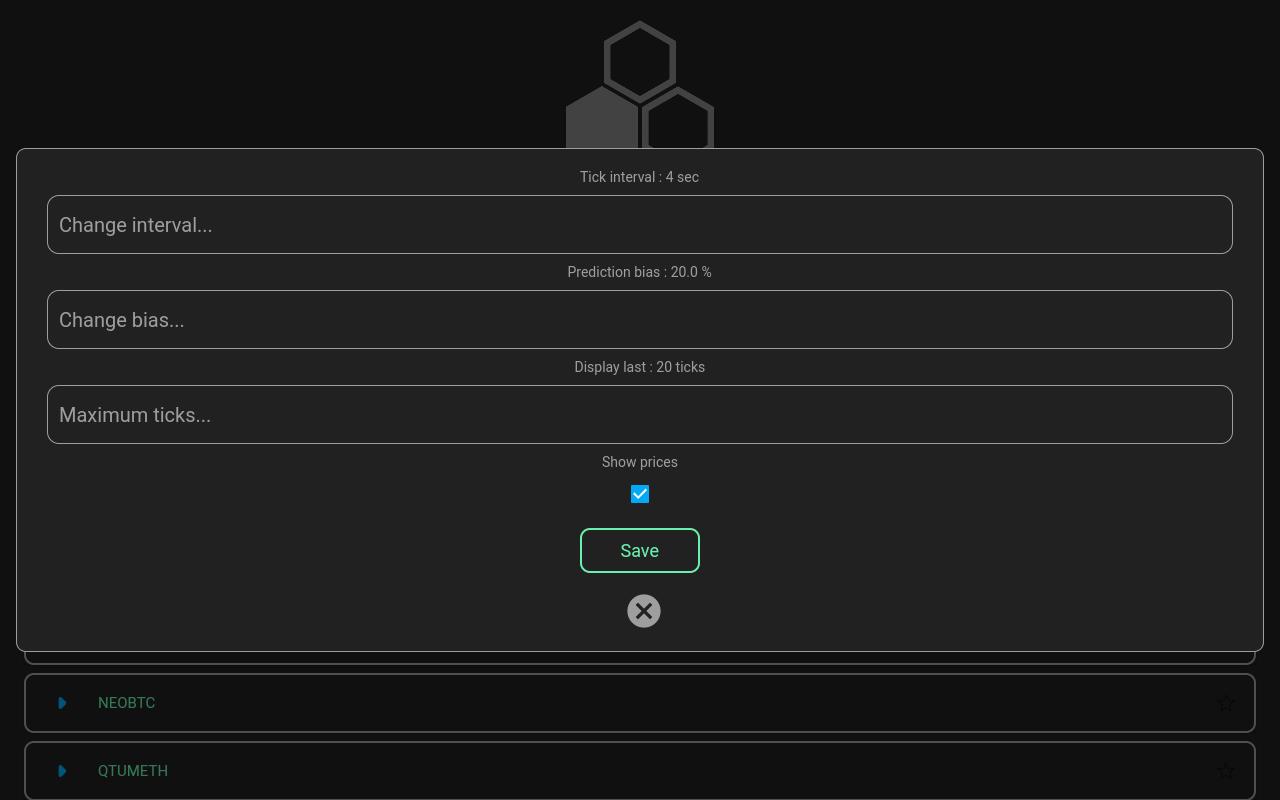1280x800 pixels.
Task: Favorite NEOBTC with the star icon
Action: (1226, 703)
